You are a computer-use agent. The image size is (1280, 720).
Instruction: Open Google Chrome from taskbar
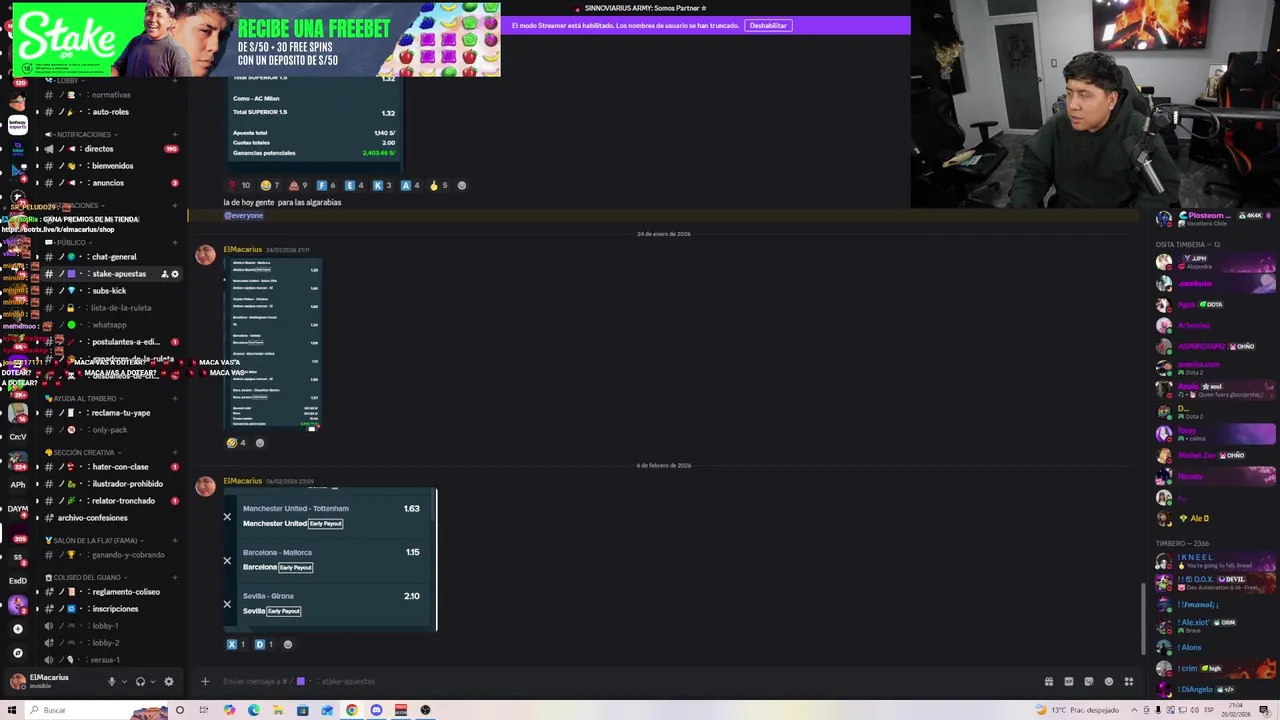click(x=352, y=710)
